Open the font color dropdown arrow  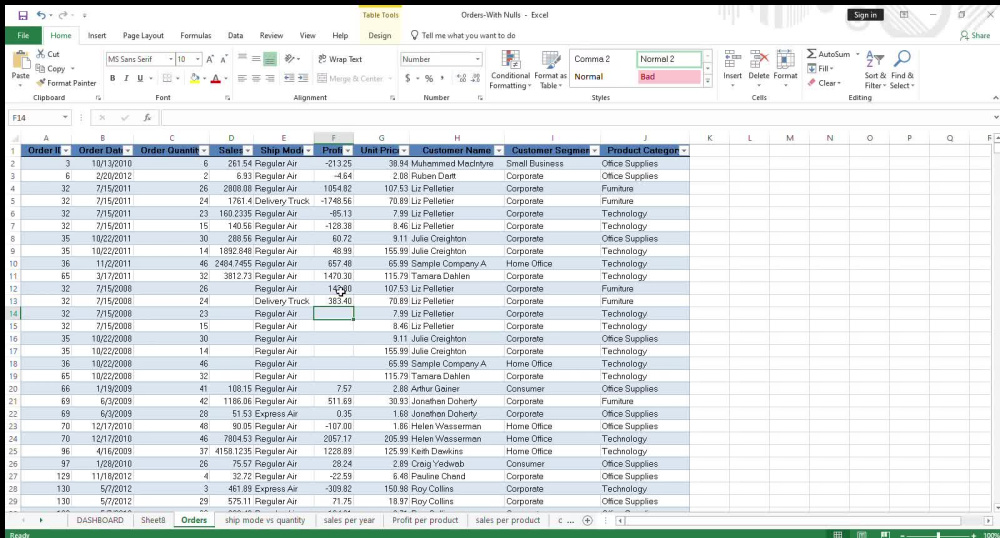pos(226,78)
